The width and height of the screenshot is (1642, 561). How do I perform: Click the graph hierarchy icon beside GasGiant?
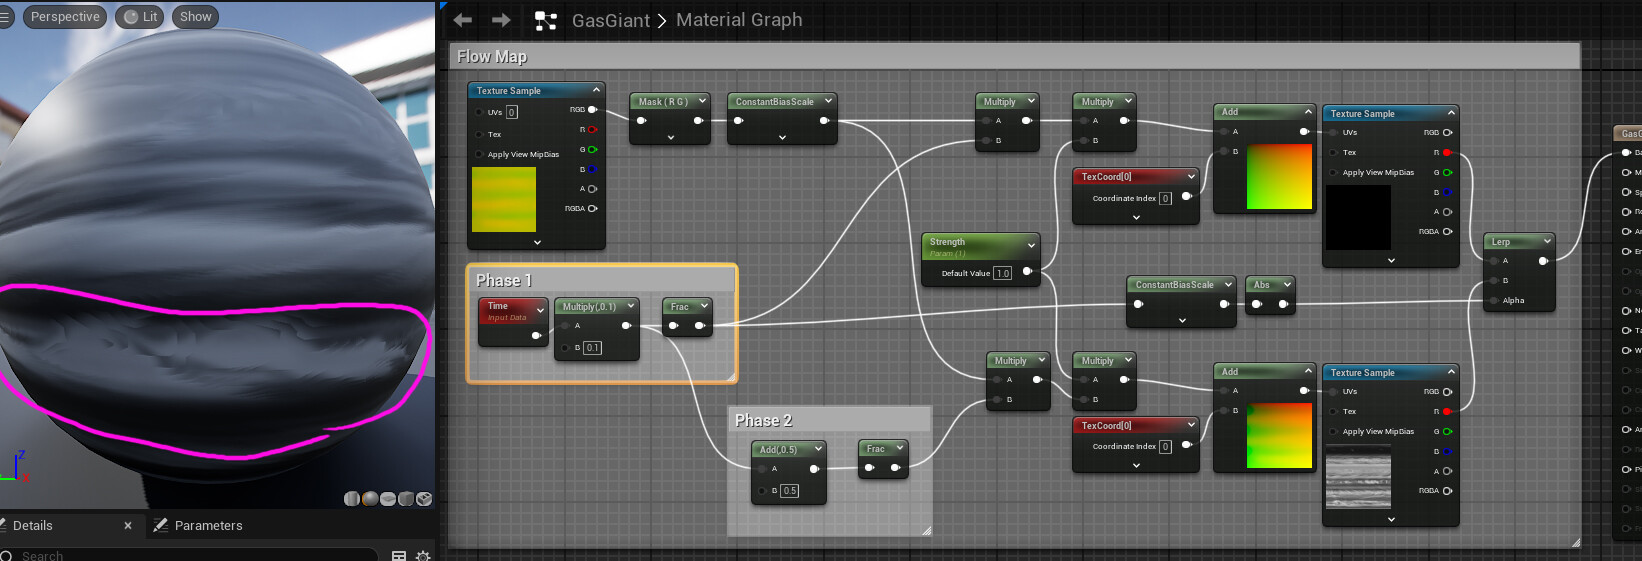point(545,21)
